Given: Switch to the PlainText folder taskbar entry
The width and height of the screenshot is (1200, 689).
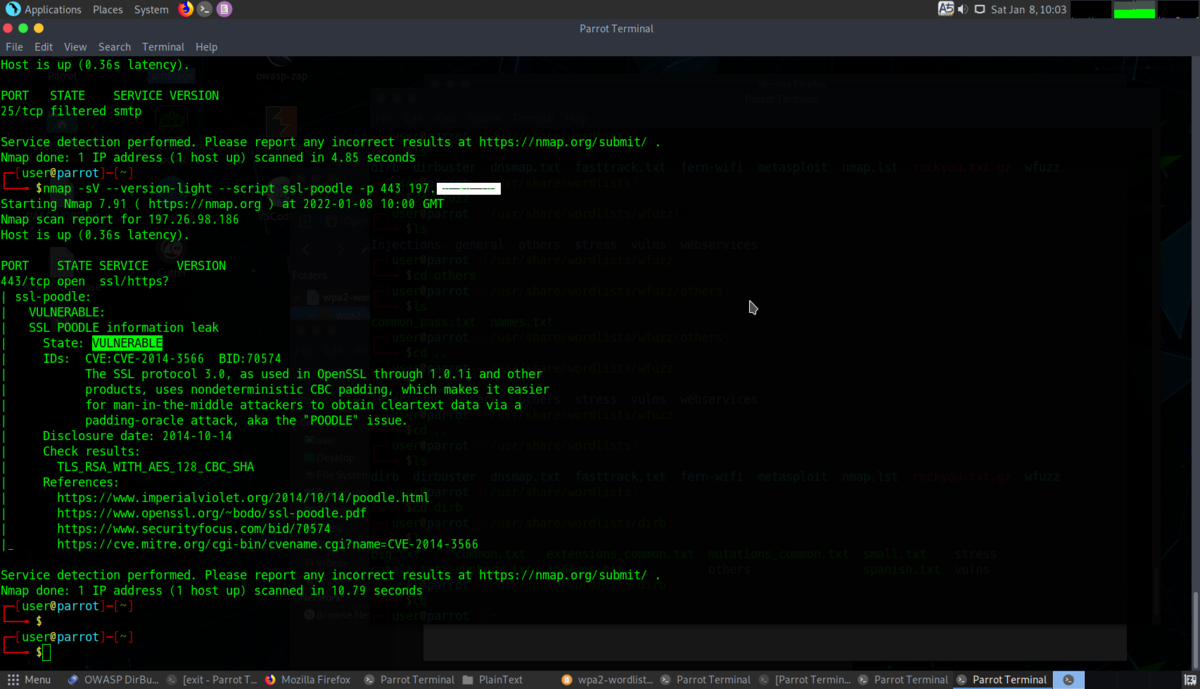Looking at the screenshot, I should pos(493,680).
